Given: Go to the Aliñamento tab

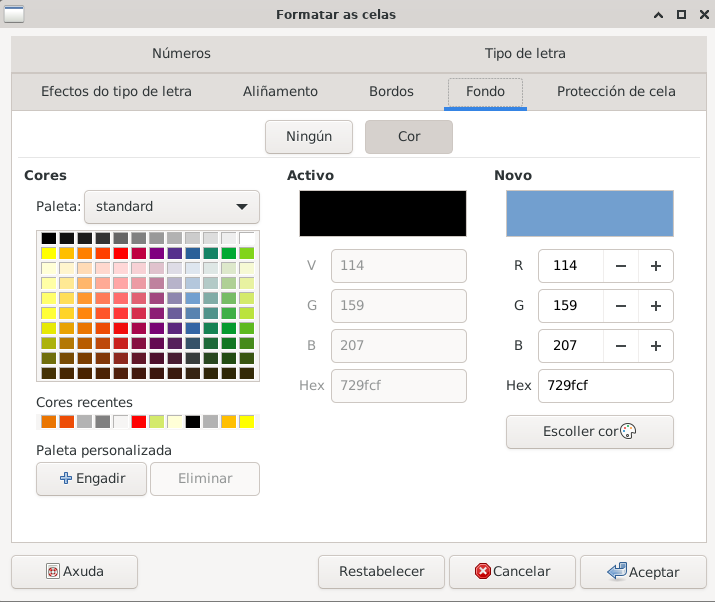Looking at the screenshot, I should 280,91.
